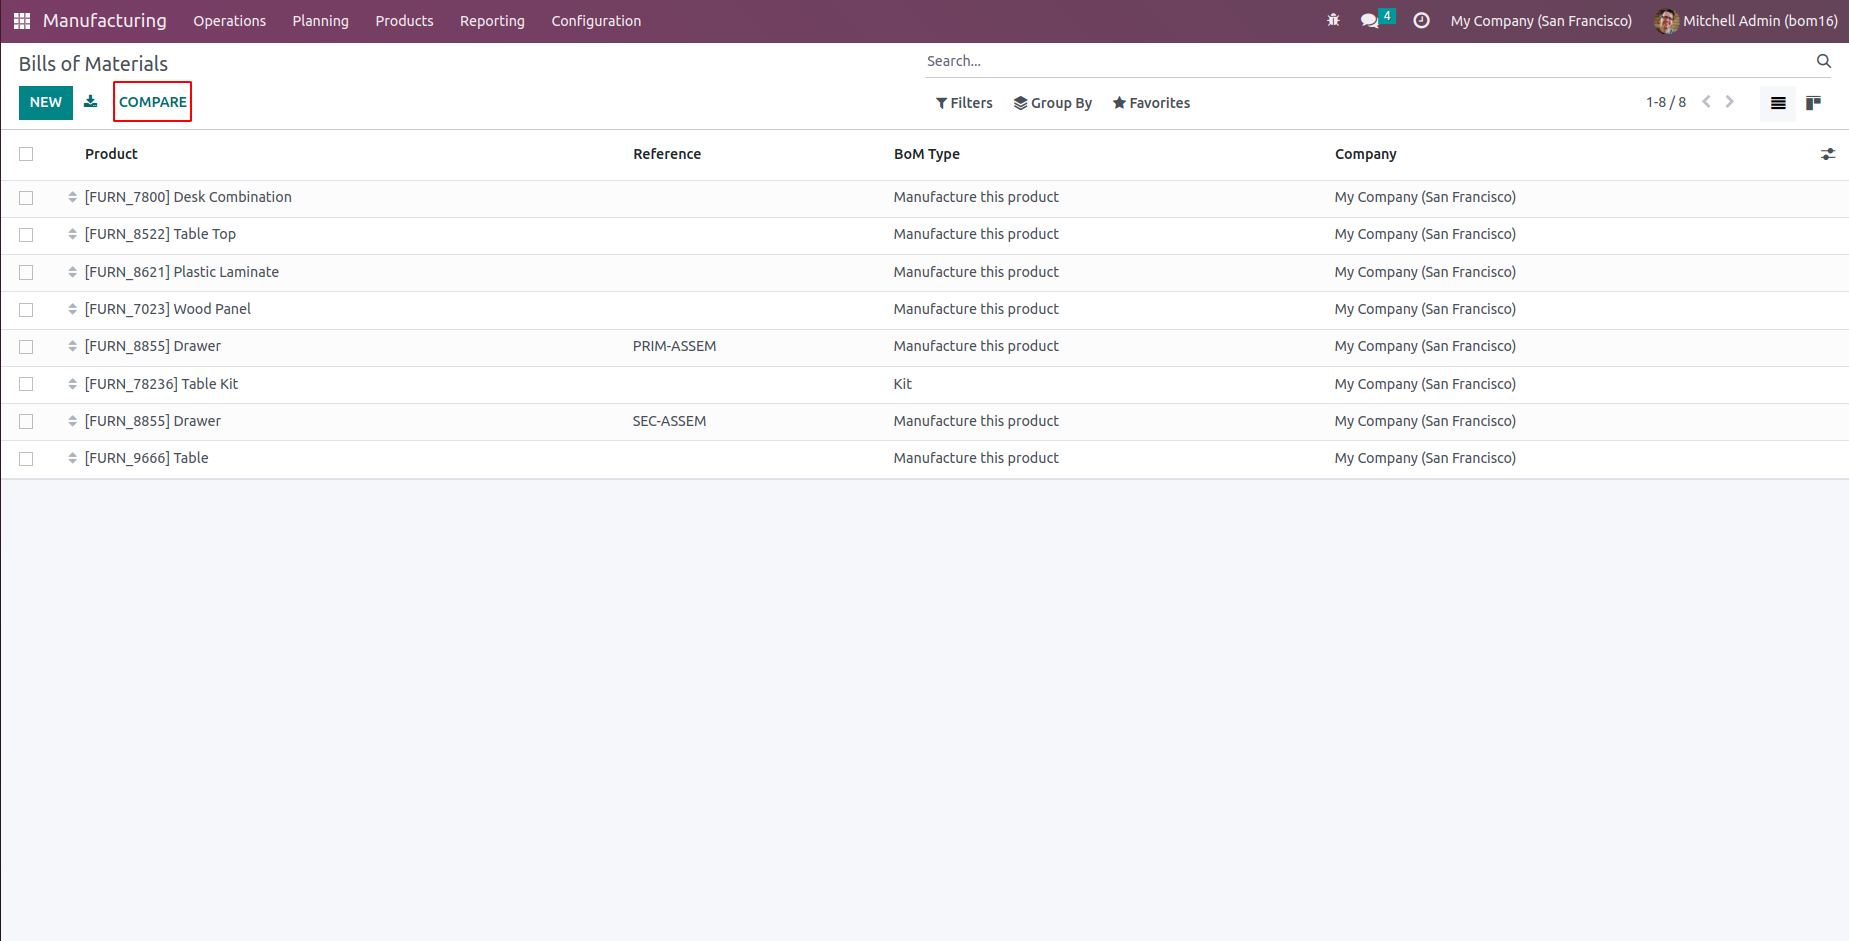The height and width of the screenshot is (941, 1849).
Task: Open the [FURN_7800] Desk Combination record
Action: pyautogui.click(x=188, y=197)
